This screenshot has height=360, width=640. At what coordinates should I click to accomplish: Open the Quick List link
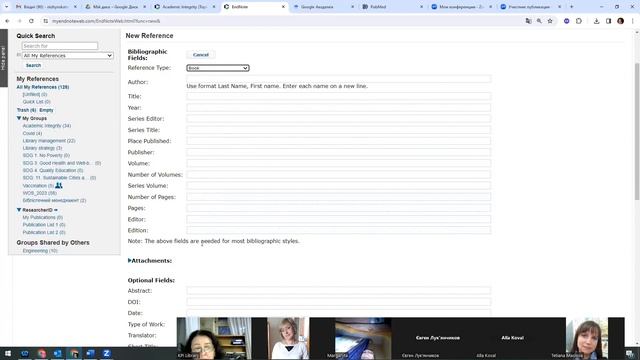tap(37, 102)
